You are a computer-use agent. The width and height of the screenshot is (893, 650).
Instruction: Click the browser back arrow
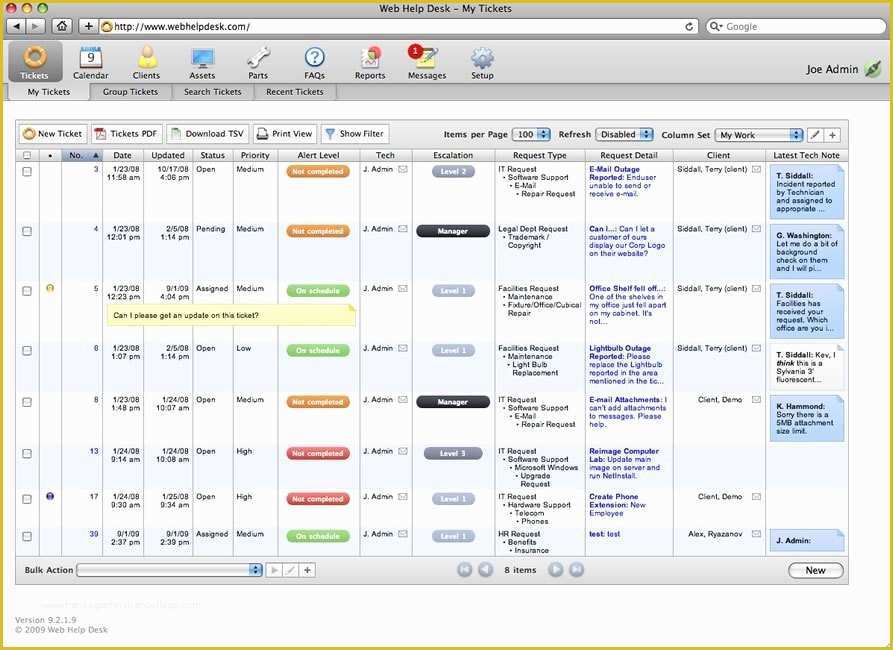coord(17,26)
